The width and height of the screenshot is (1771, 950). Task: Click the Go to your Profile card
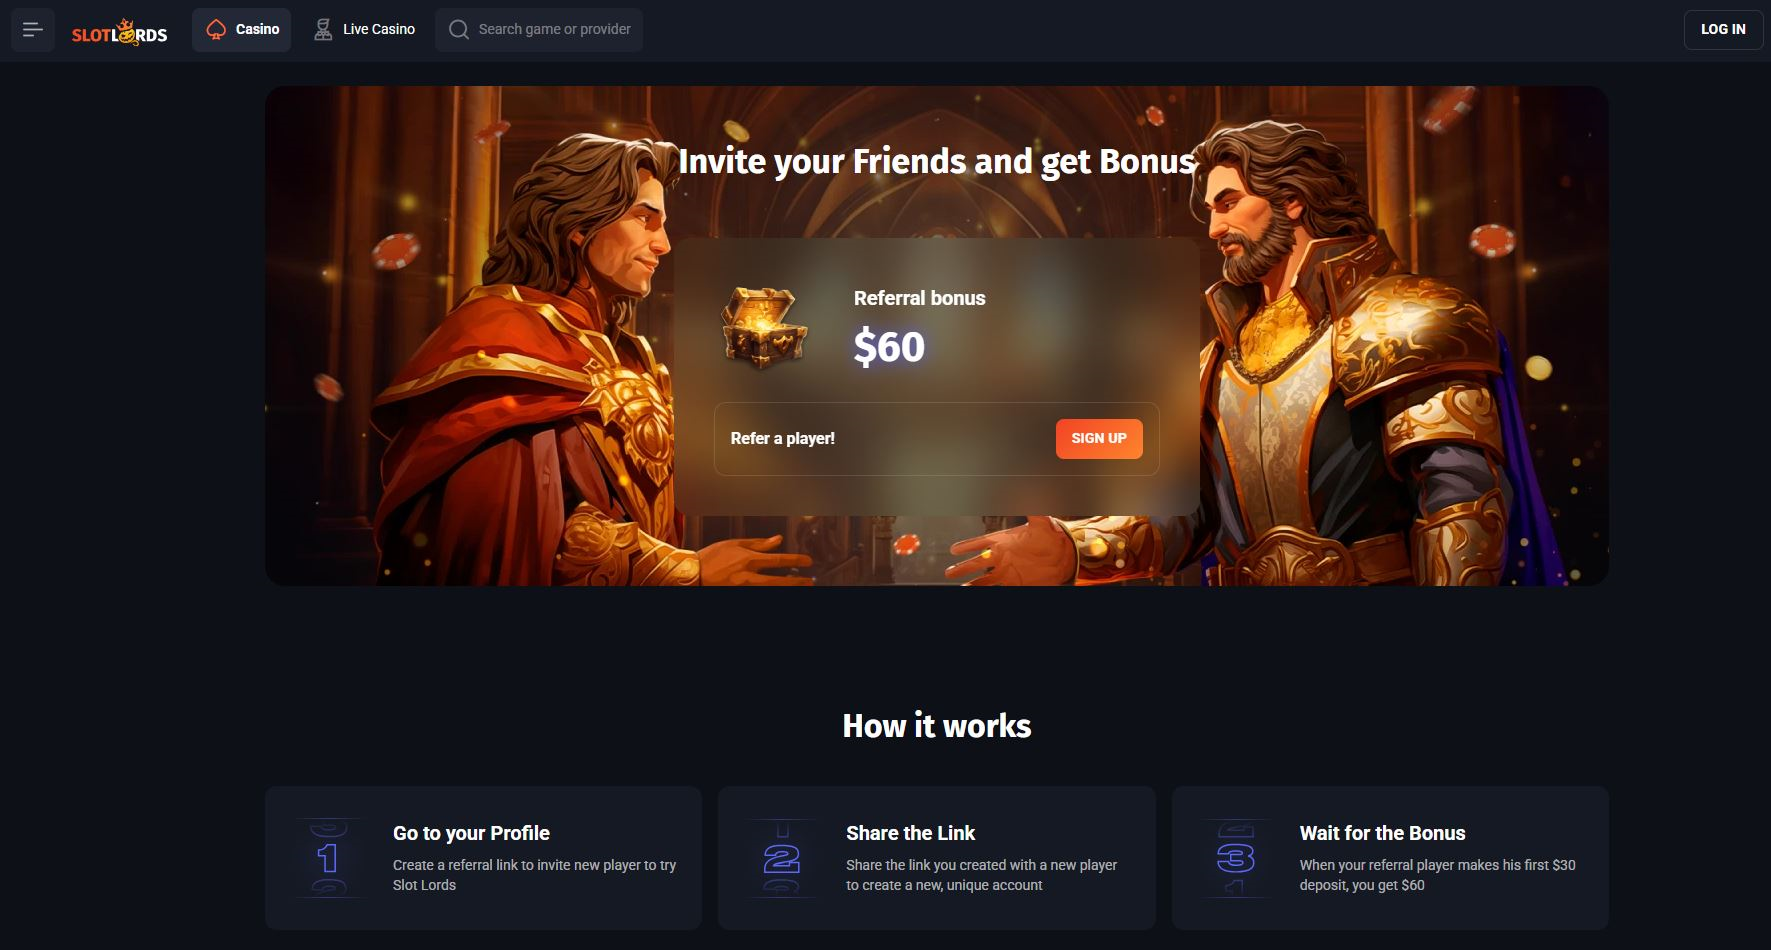[x=483, y=858]
